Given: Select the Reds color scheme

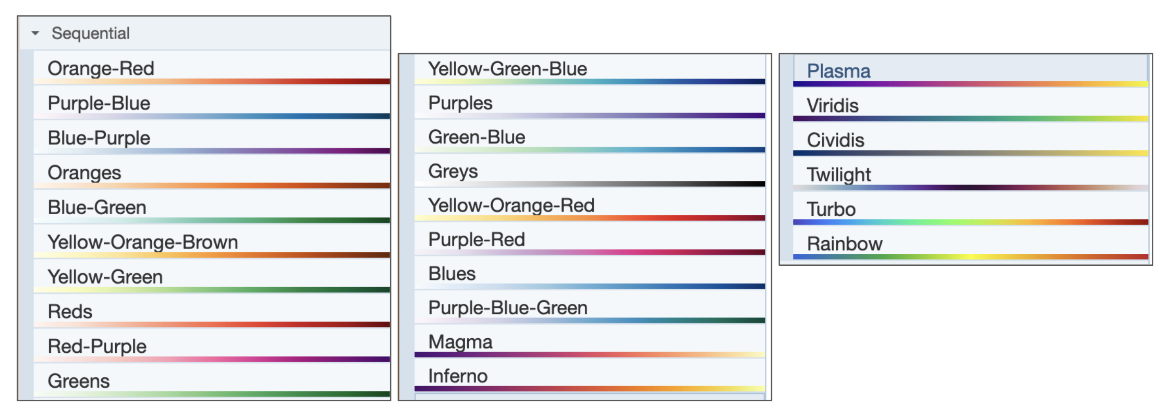Looking at the screenshot, I should click(70, 312).
